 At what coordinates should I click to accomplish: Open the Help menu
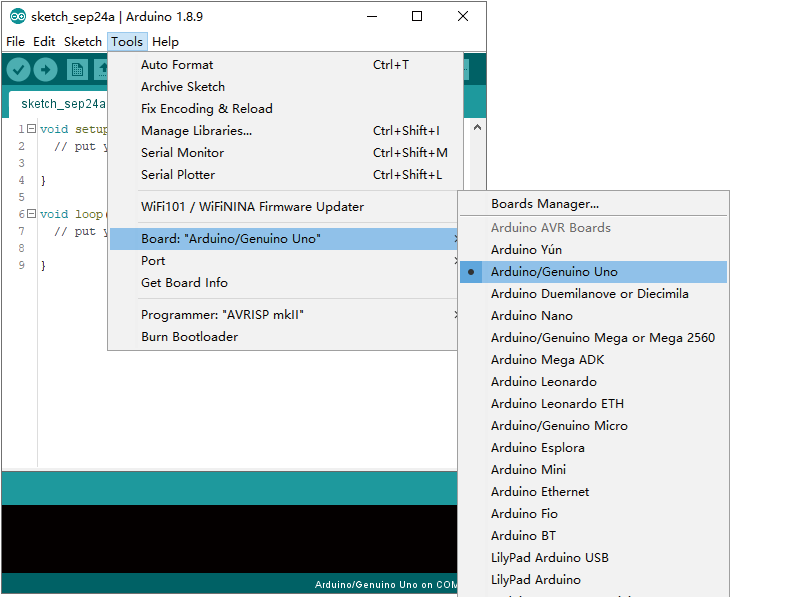point(165,41)
